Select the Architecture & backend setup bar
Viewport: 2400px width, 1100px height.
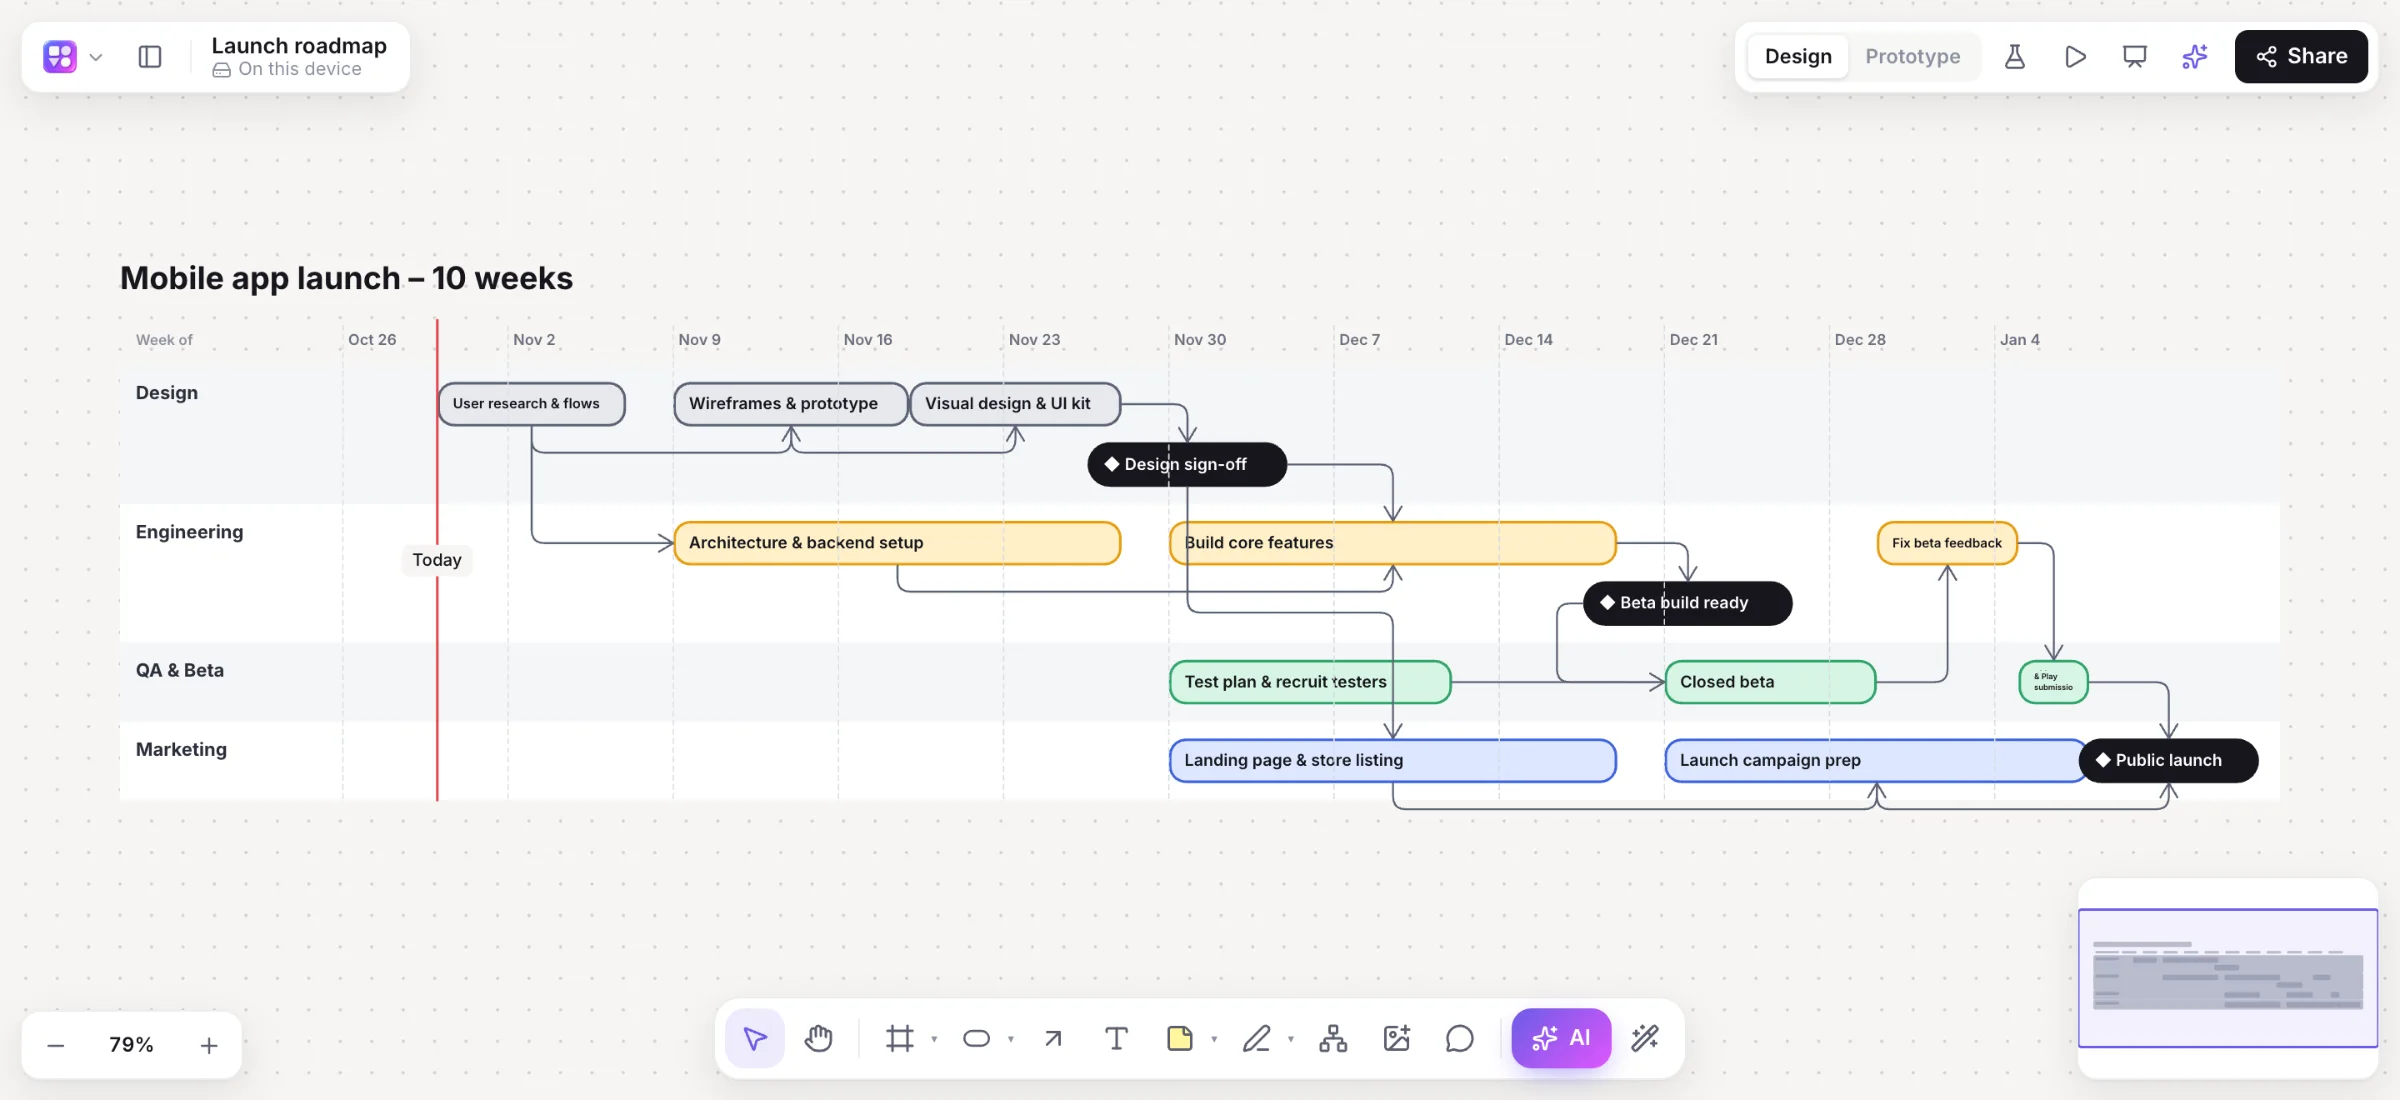897,543
